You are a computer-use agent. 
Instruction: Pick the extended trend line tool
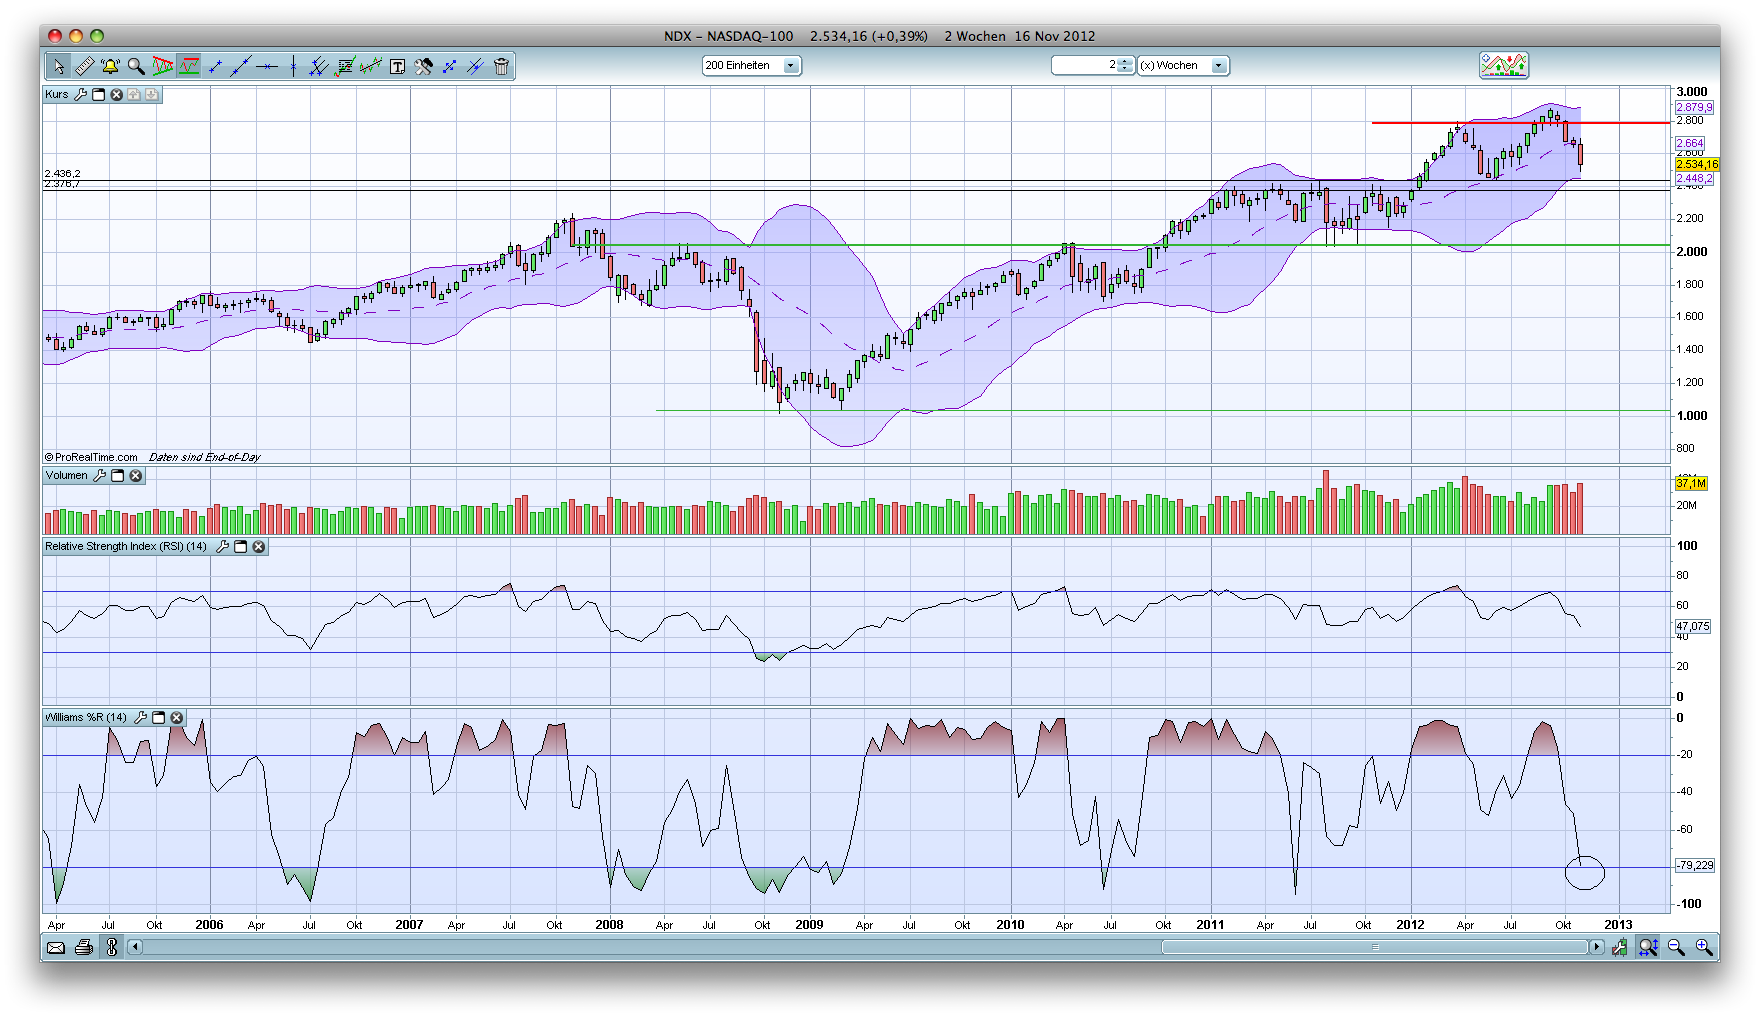[x=241, y=66]
